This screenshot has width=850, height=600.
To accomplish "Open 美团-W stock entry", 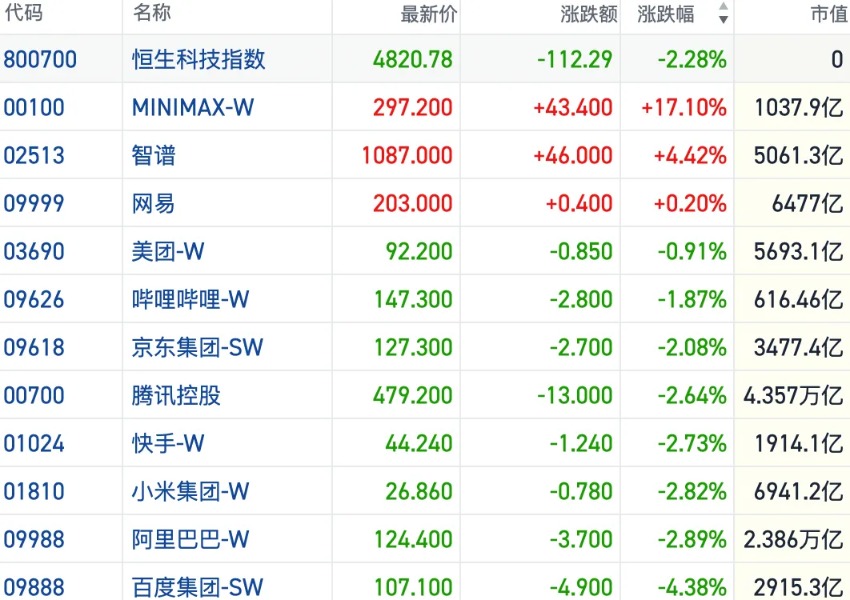I will point(425,251).
